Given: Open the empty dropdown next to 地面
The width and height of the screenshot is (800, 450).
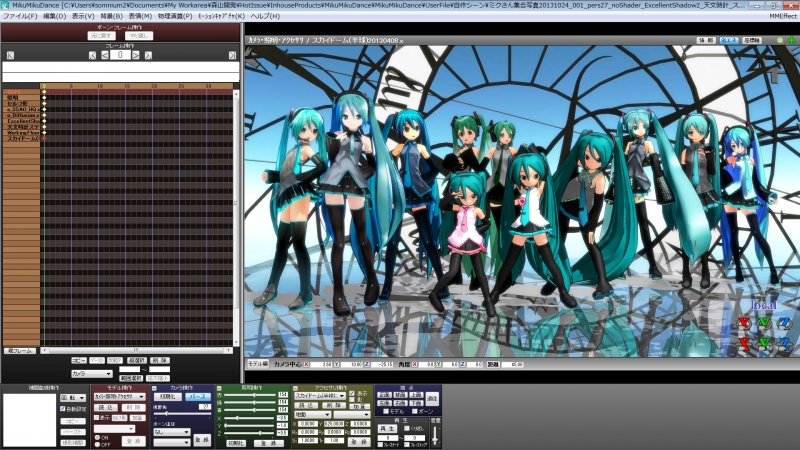Looking at the screenshot, I should 352,414.
